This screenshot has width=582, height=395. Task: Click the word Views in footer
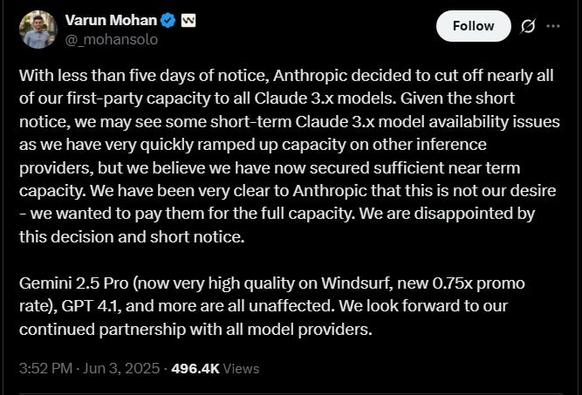click(x=242, y=369)
